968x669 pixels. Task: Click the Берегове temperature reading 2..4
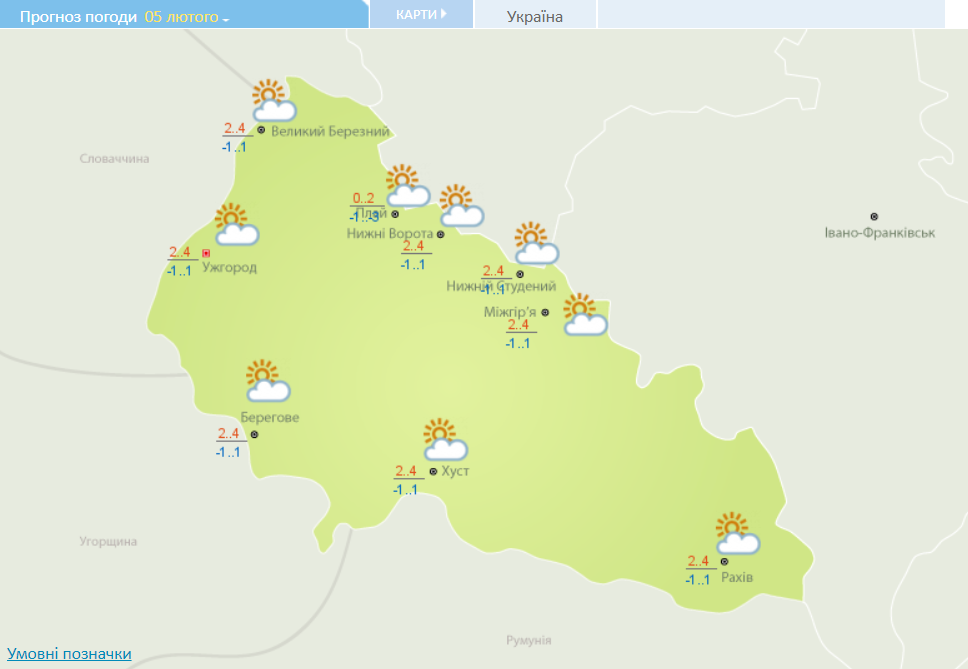pos(229,433)
